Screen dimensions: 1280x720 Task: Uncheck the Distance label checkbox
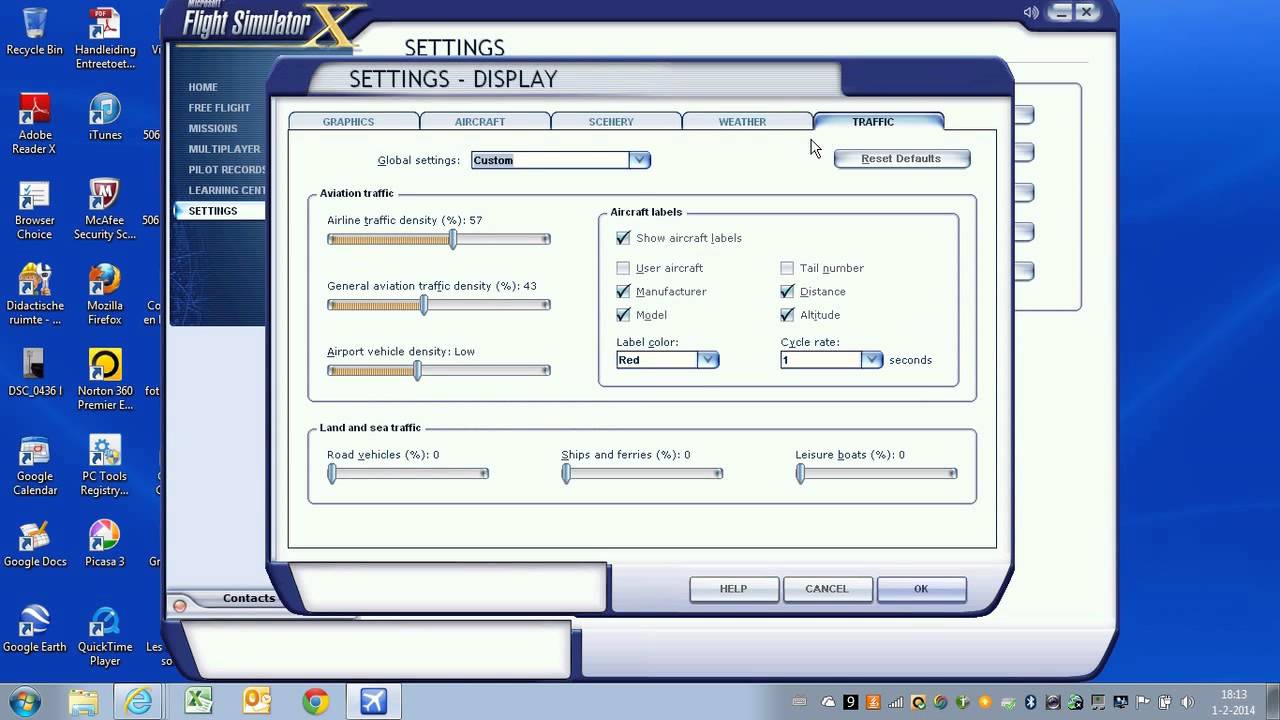[788, 291]
